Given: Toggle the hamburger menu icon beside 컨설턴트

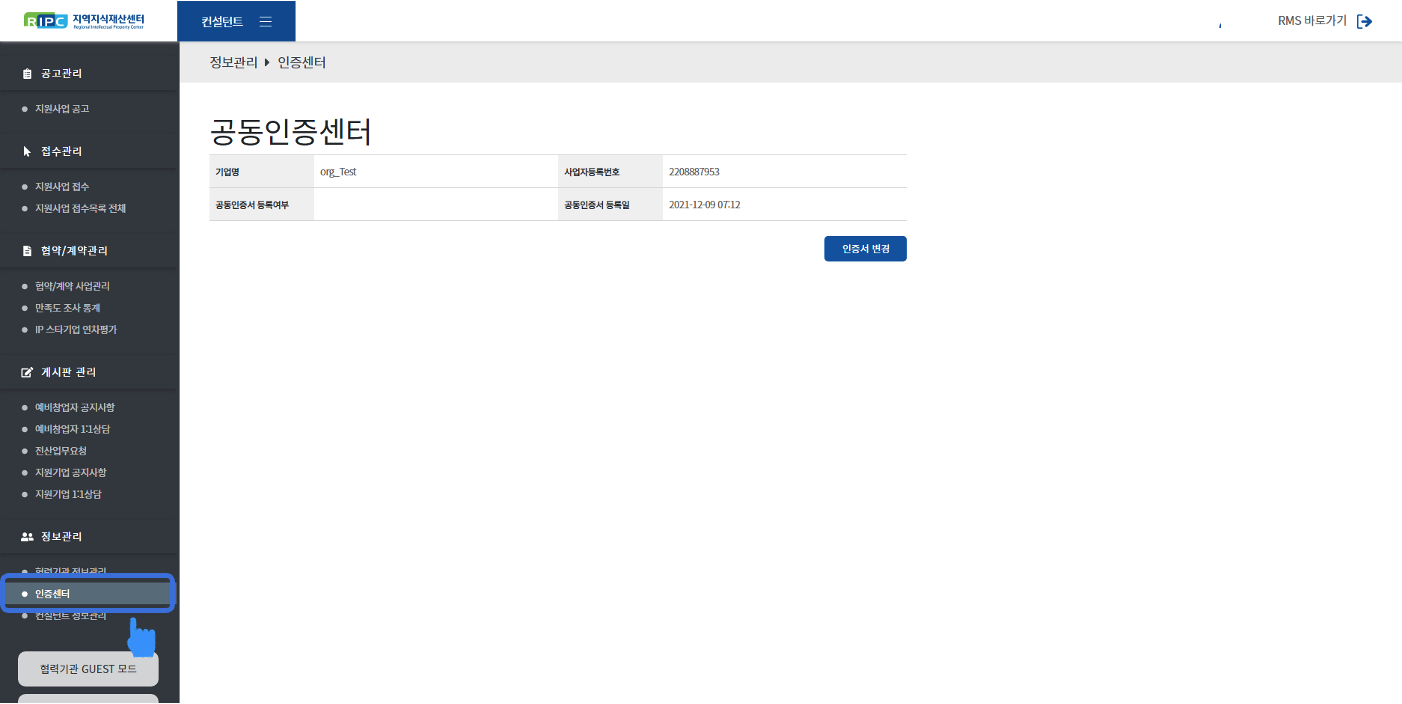Looking at the screenshot, I should (x=265, y=21).
